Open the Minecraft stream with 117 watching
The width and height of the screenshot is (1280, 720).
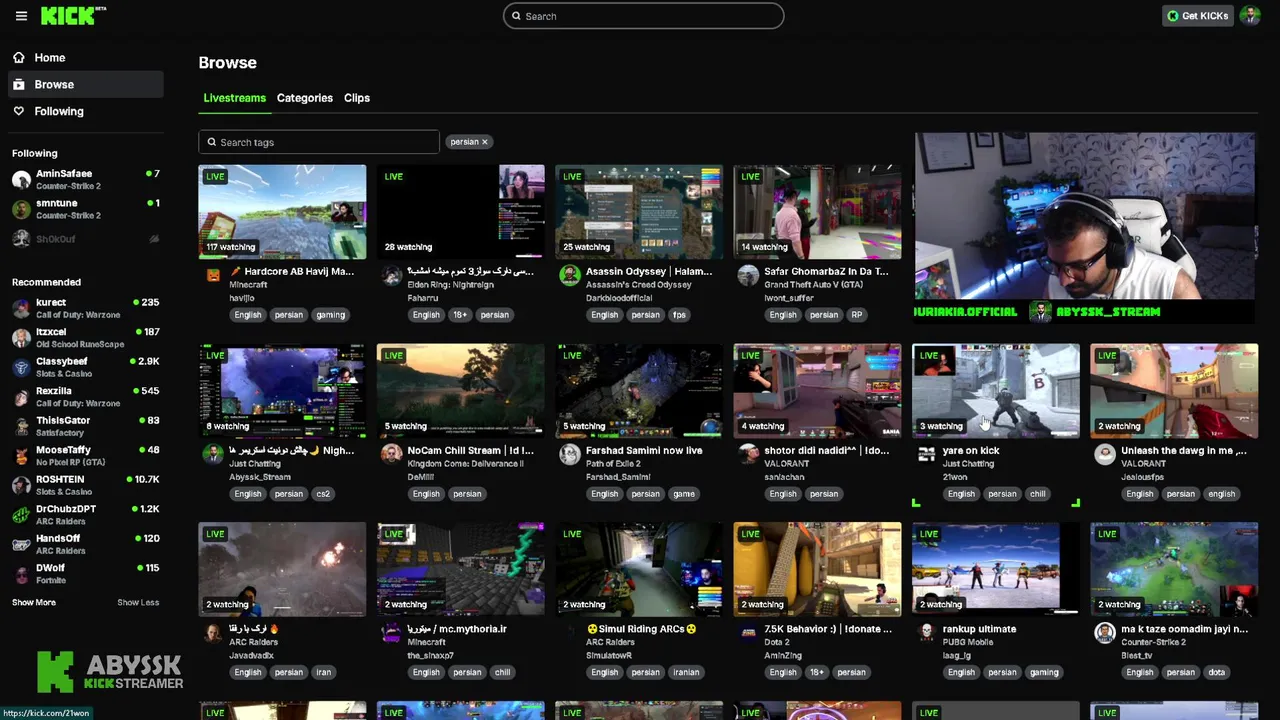(x=282, y=212)
